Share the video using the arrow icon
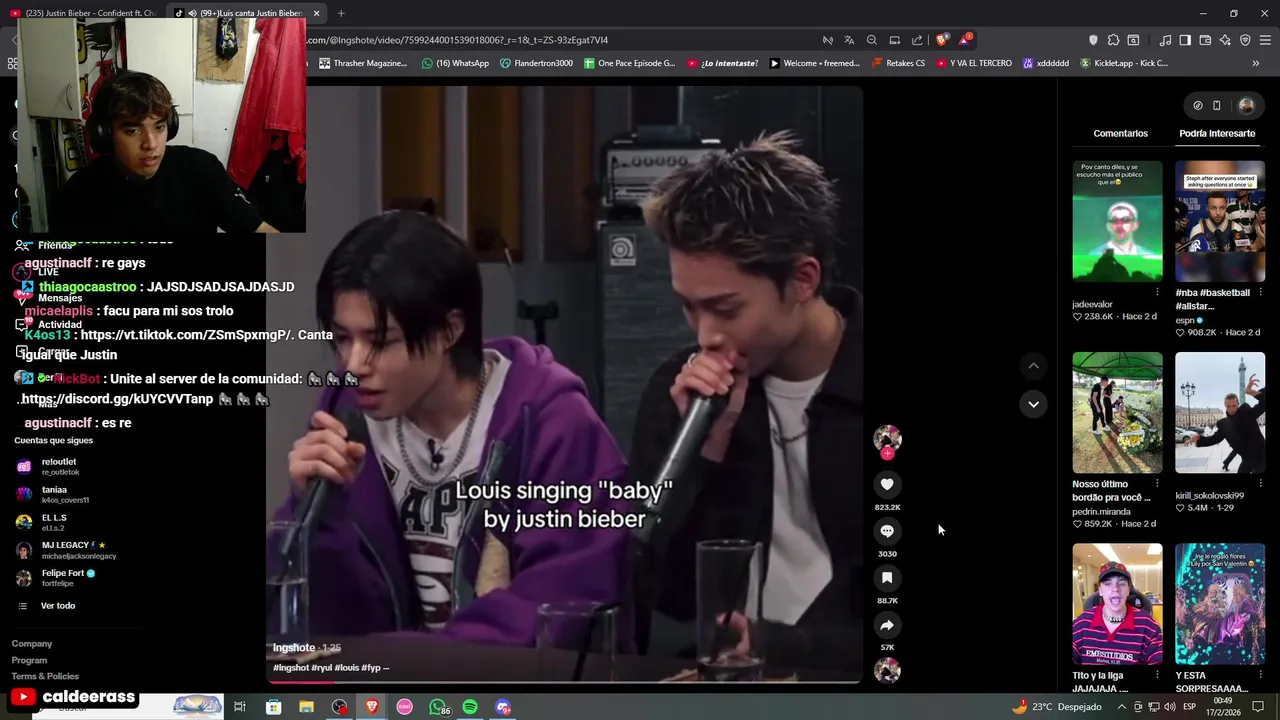Image resolution: width=1280 pixels, height=720 pixels. pos(887,625)
